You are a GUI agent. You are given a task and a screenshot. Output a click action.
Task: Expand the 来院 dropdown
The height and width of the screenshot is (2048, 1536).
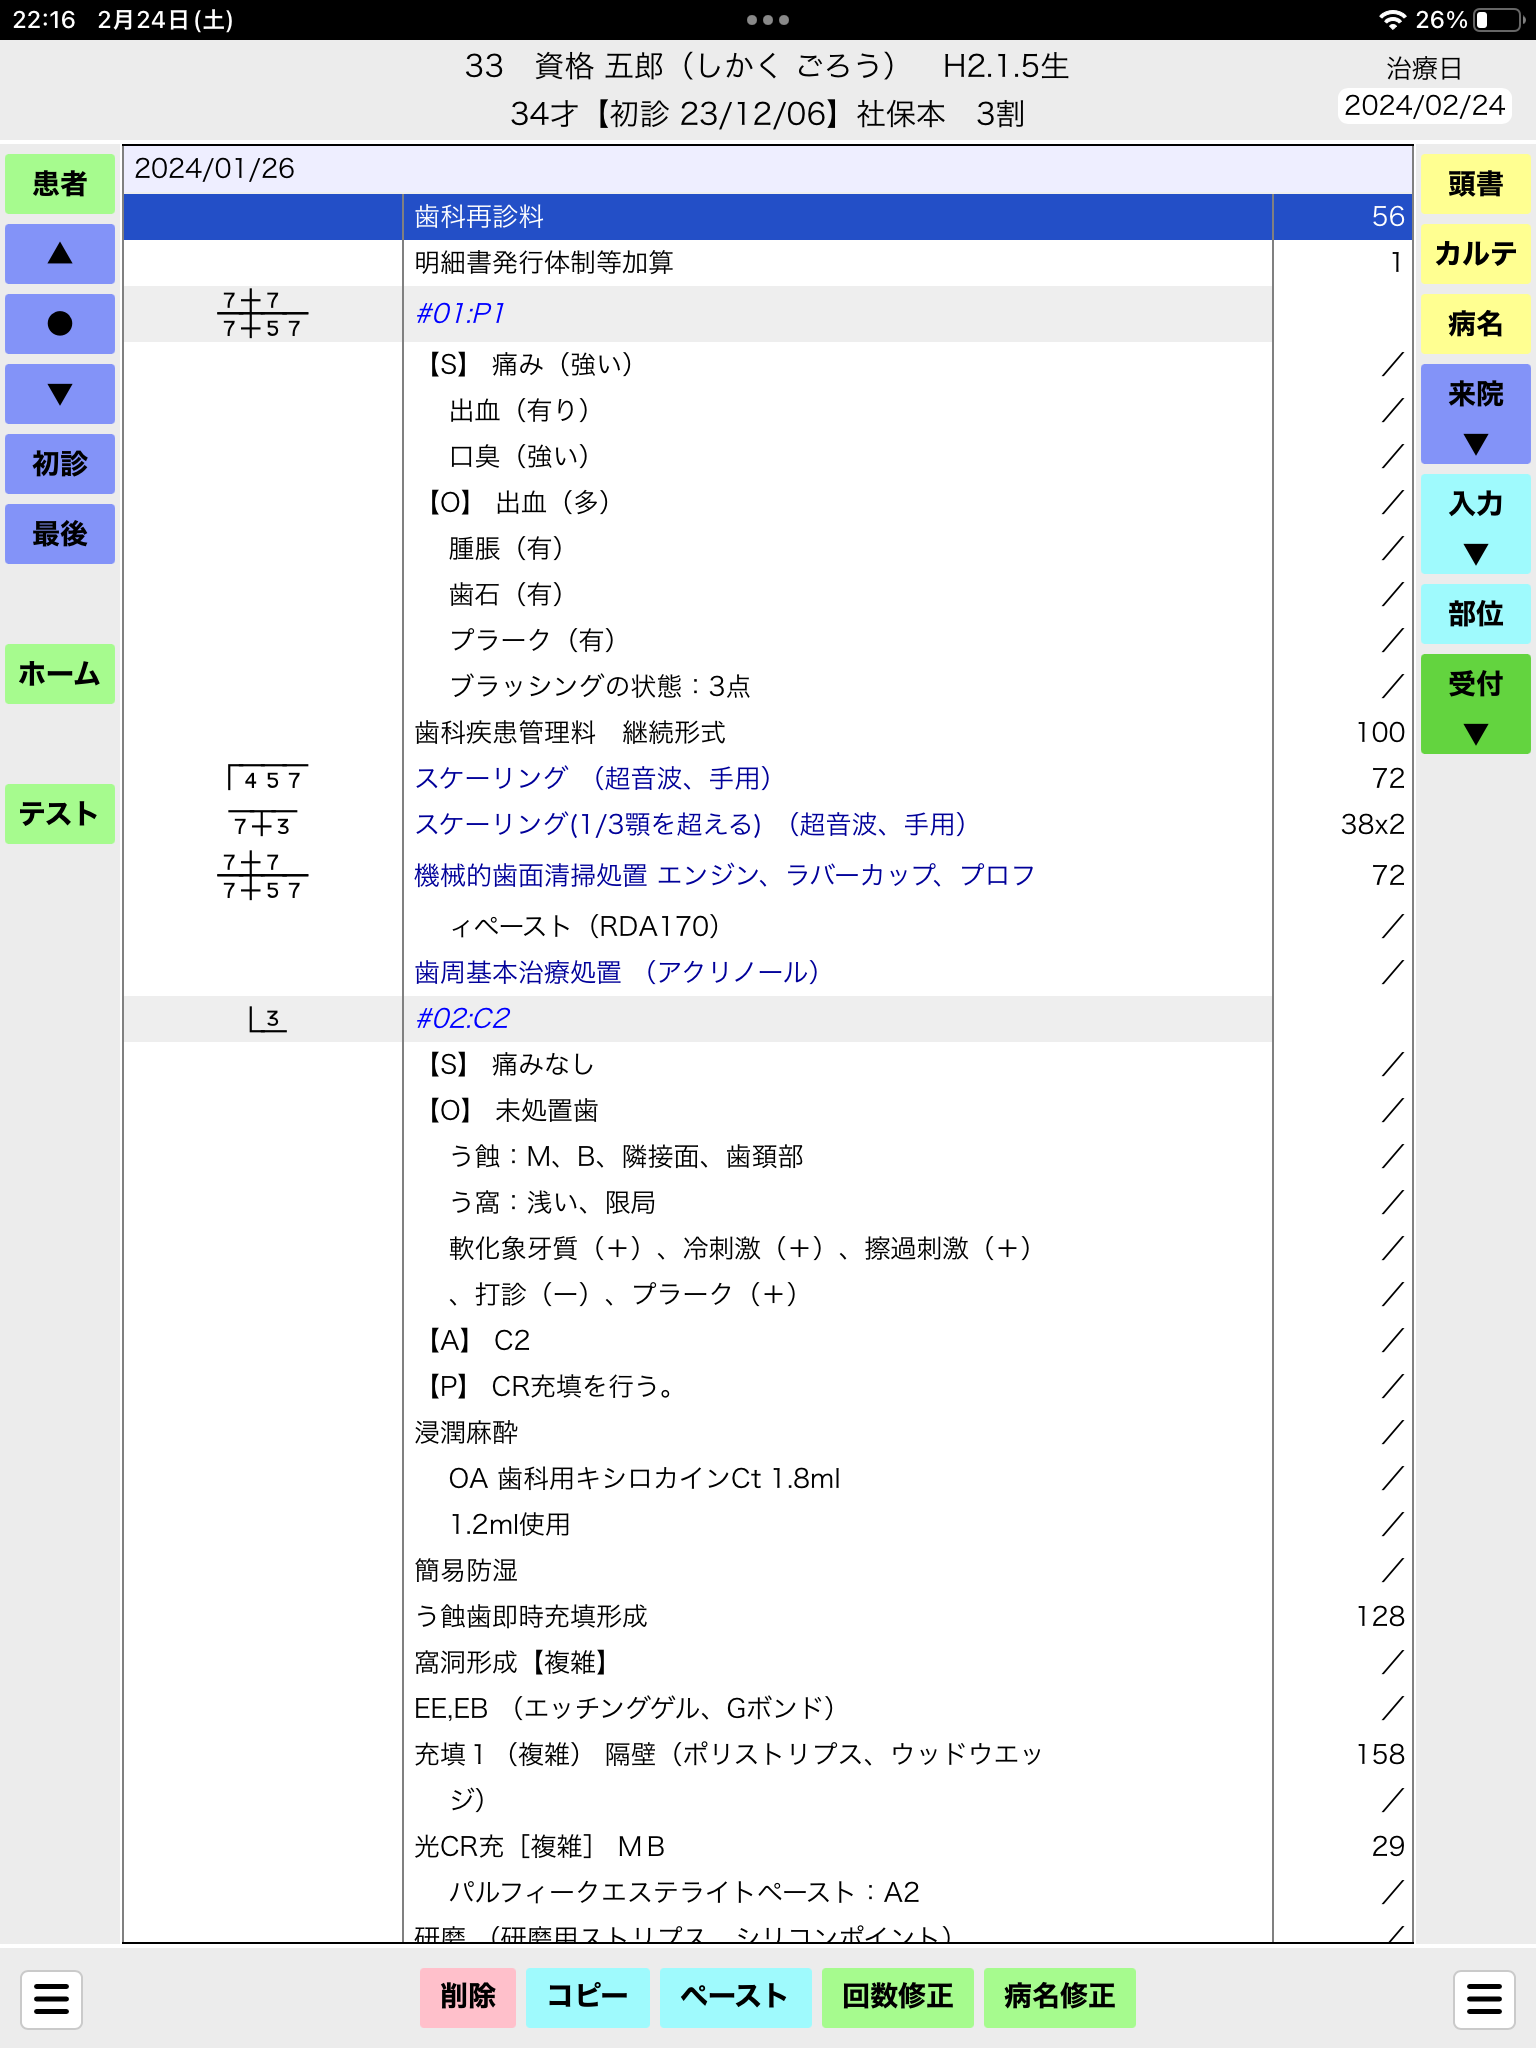1475,414
